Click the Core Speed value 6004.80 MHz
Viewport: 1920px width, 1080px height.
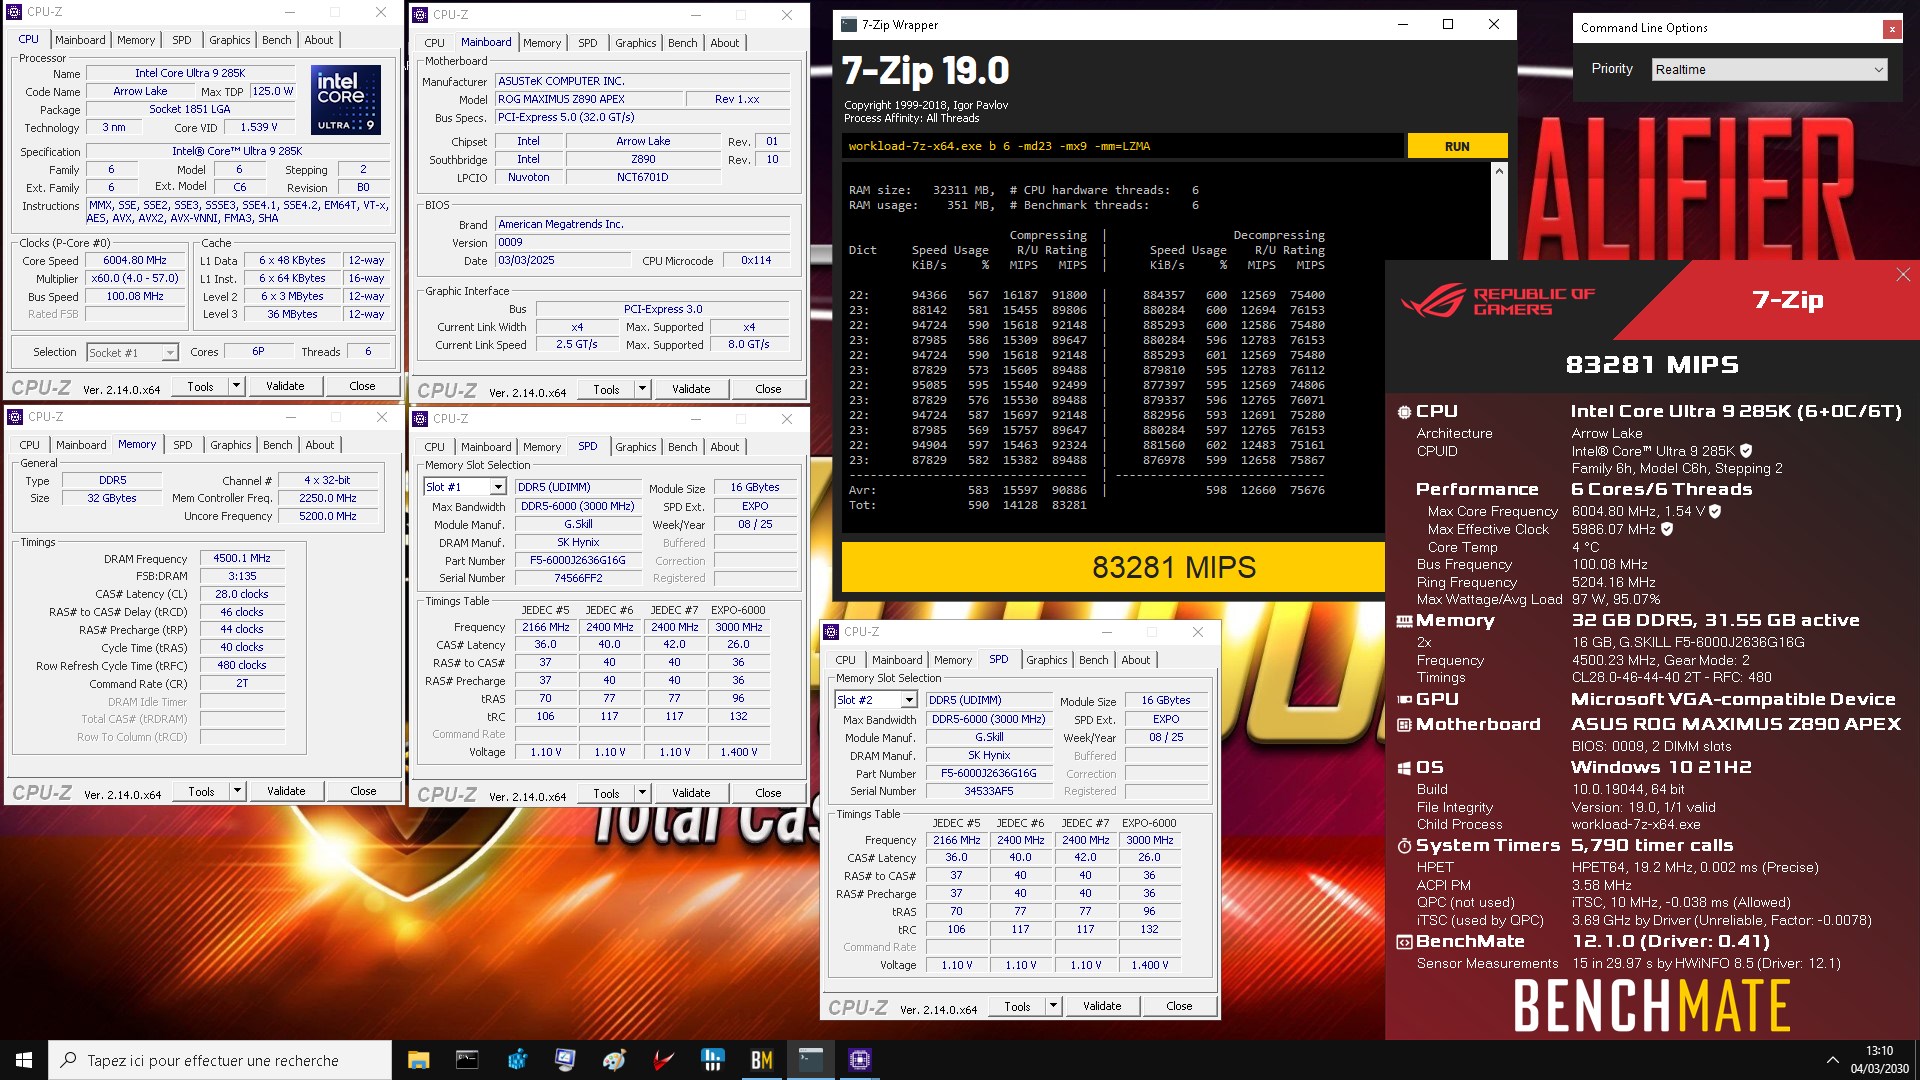pyautogui.click(x=135, y=260)
